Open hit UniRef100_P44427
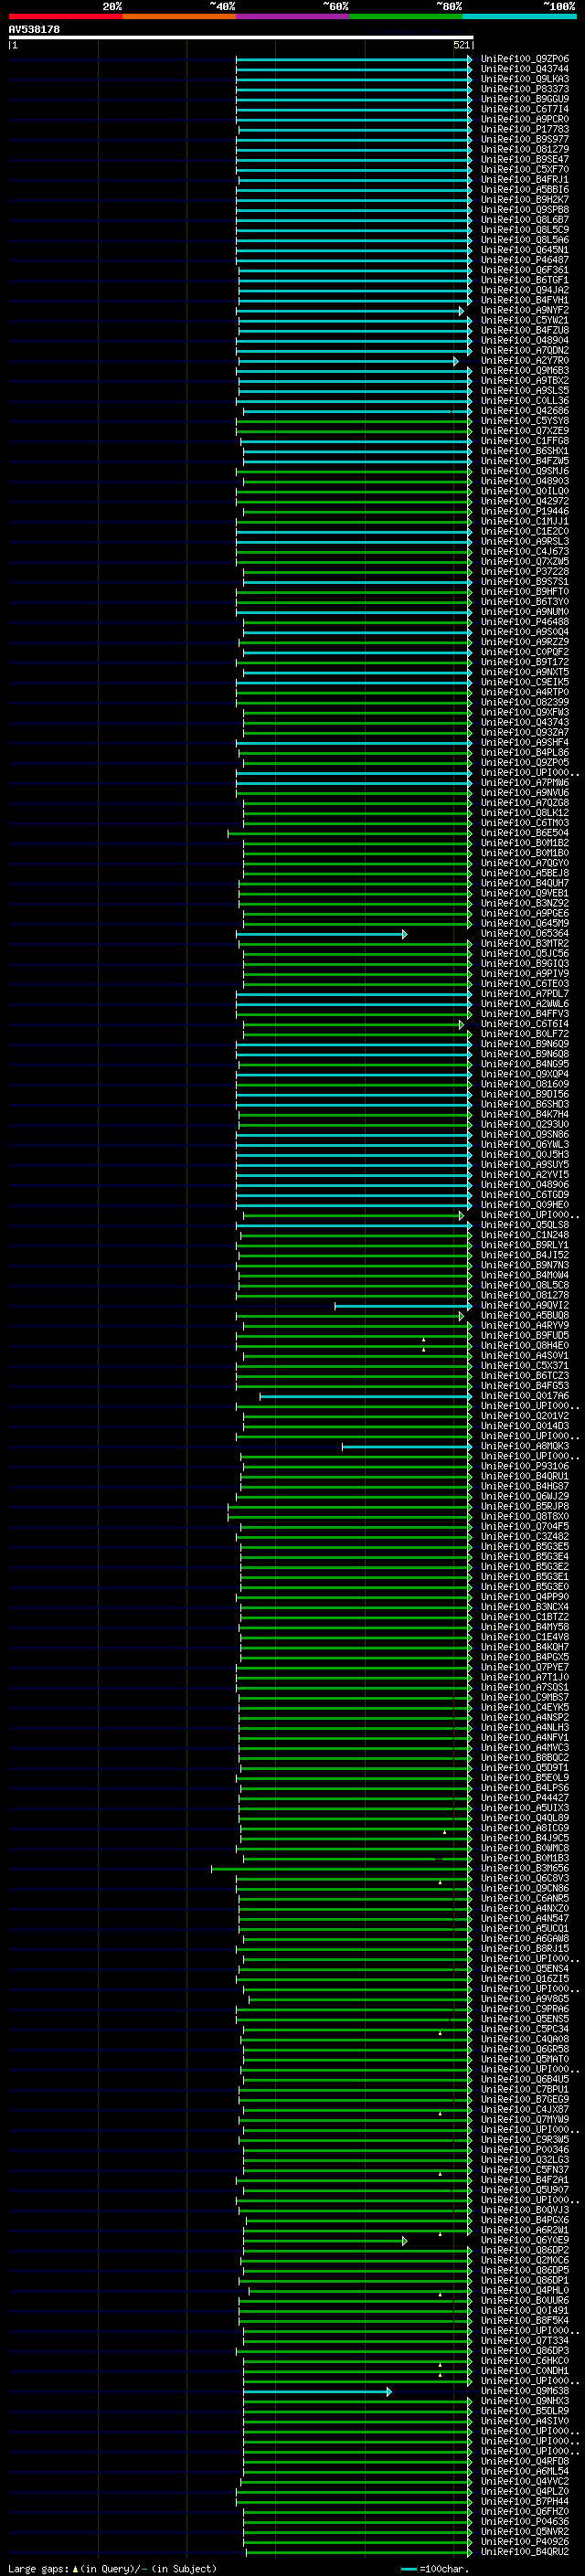 (x=525, y=1797)
